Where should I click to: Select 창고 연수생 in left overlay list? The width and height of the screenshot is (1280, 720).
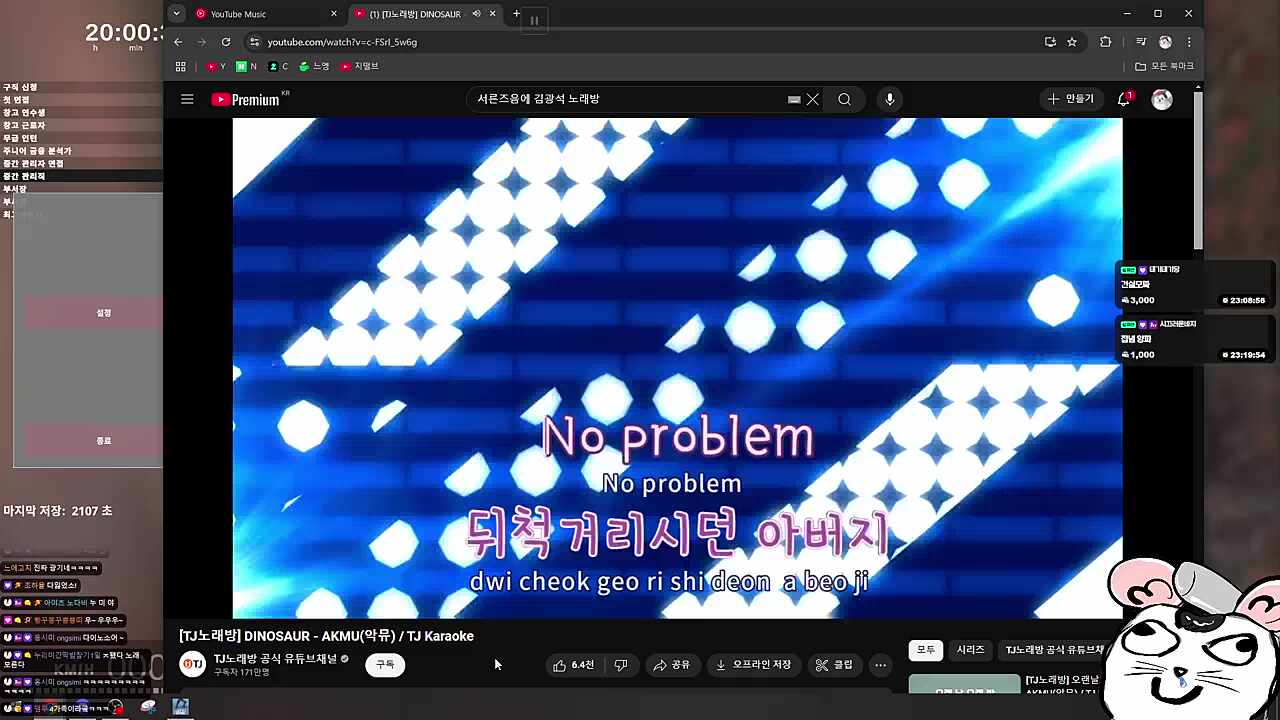coord(24,113)
